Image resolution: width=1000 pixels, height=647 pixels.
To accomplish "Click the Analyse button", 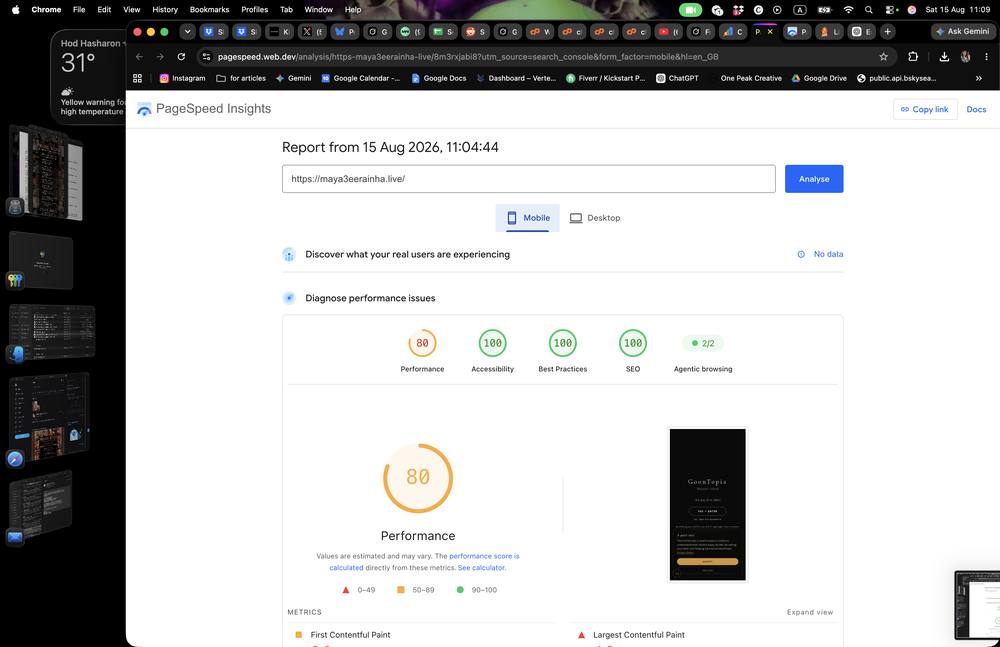I will [x=814, y=179].
